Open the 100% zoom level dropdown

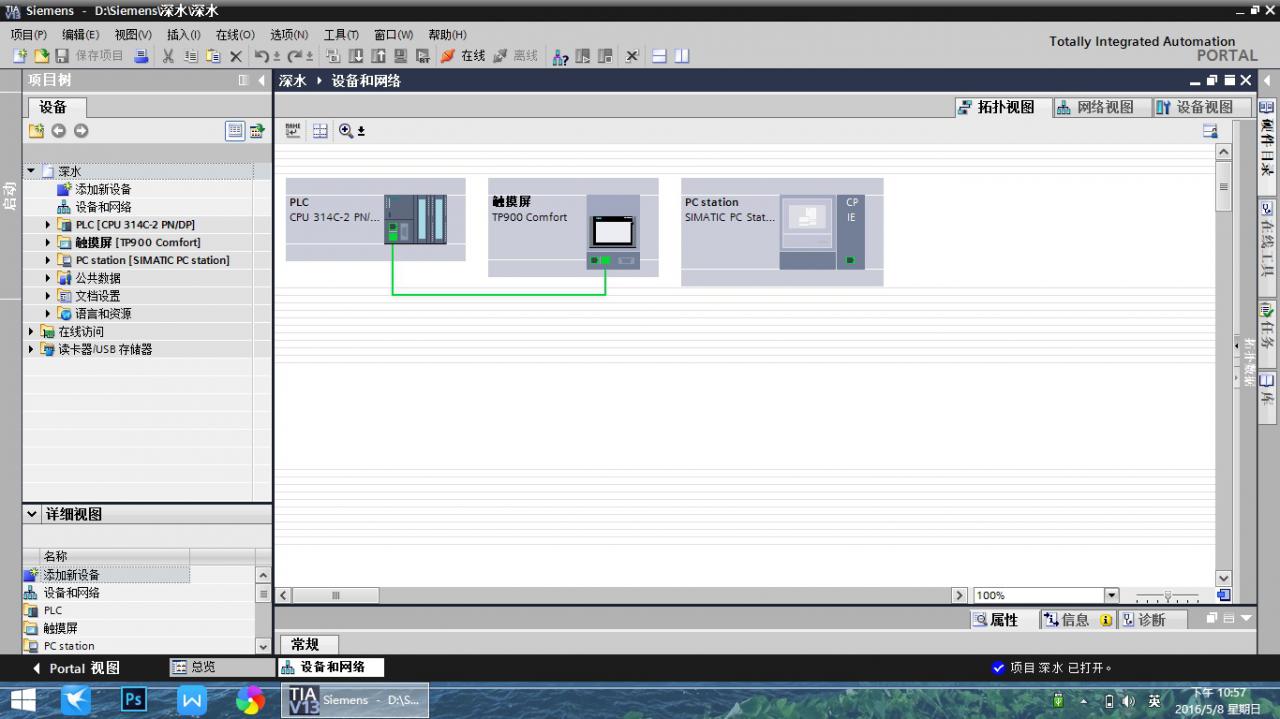(1111, 595)
